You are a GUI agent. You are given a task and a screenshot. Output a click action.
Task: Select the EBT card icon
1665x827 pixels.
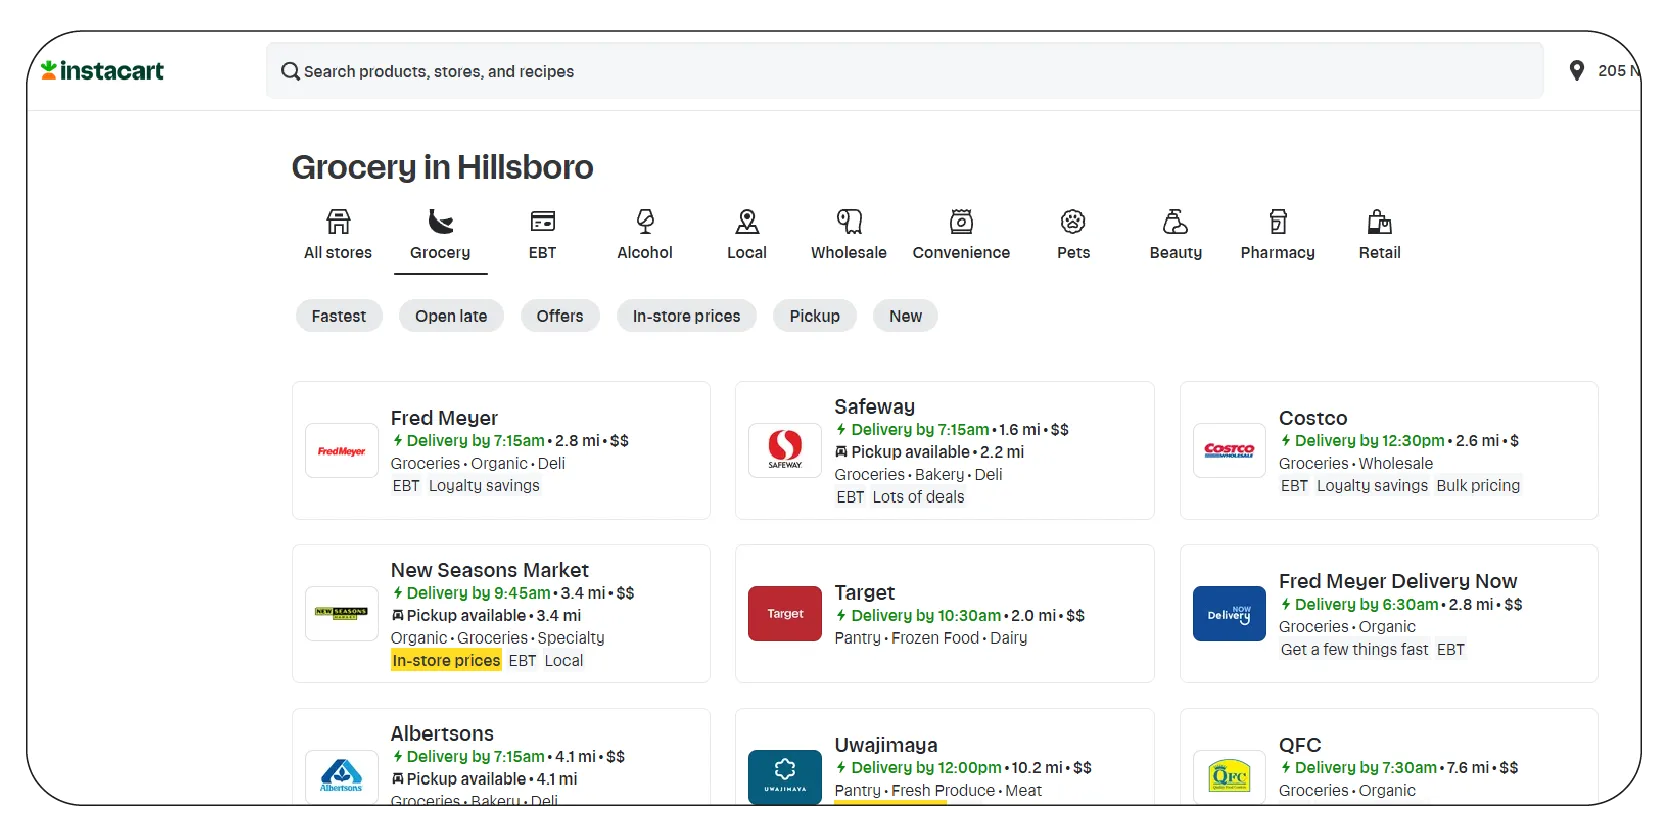coord(542,221)
